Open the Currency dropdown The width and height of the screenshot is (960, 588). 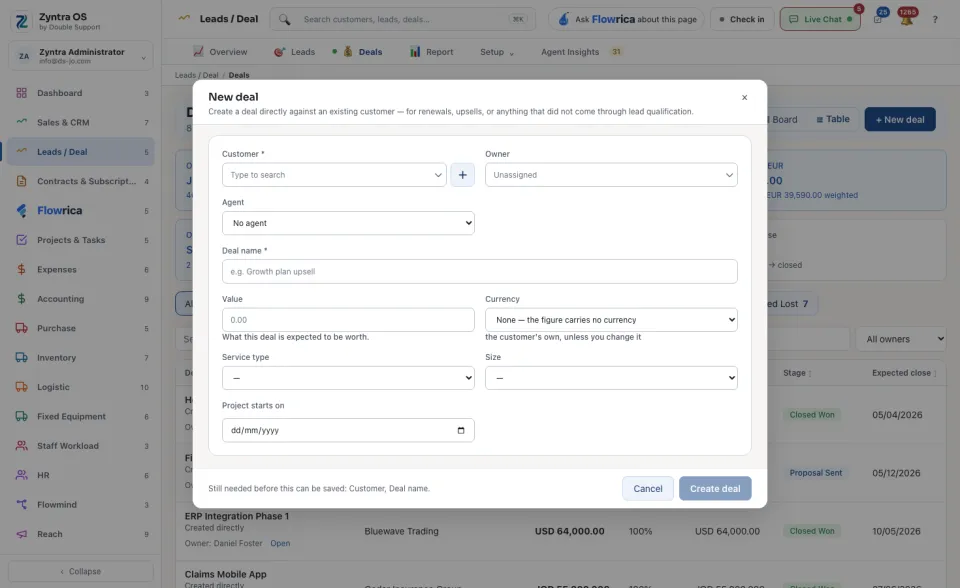[611, 320]
